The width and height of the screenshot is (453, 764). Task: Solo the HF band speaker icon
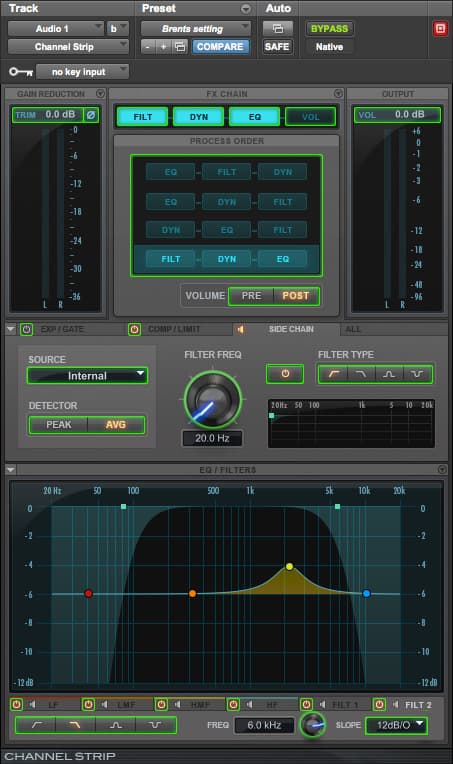[x=250, y=705]
